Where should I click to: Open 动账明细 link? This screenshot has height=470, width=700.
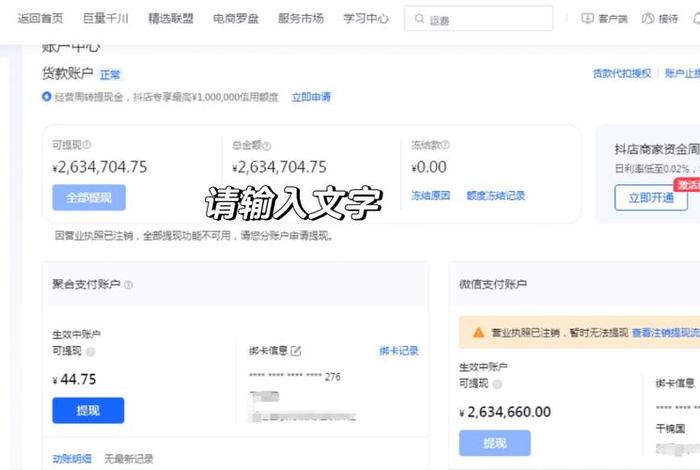[72, 458]
